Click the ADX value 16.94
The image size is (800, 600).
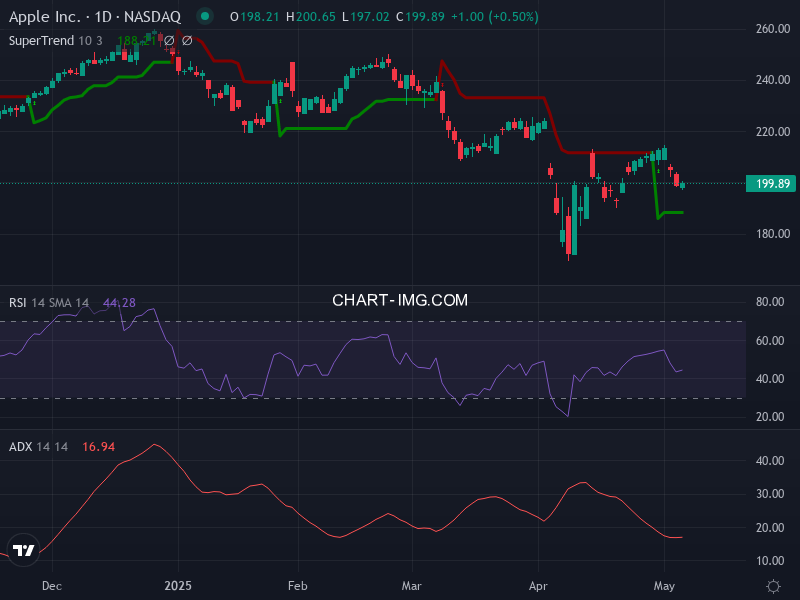(98, 446)
